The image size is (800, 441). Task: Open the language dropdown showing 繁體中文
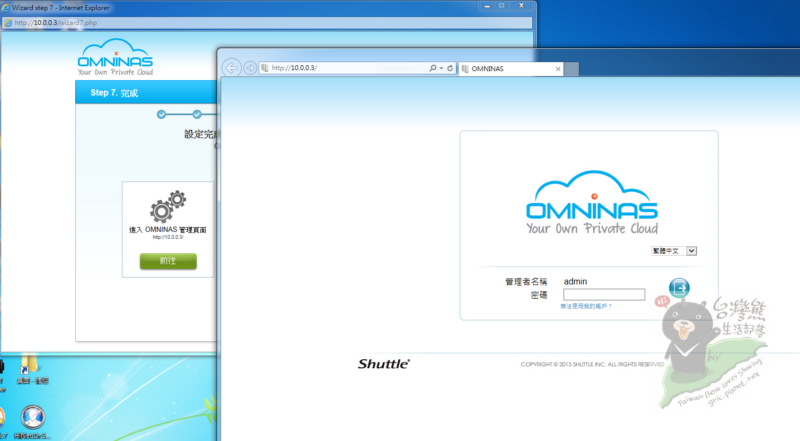click(x=674, y=251)
